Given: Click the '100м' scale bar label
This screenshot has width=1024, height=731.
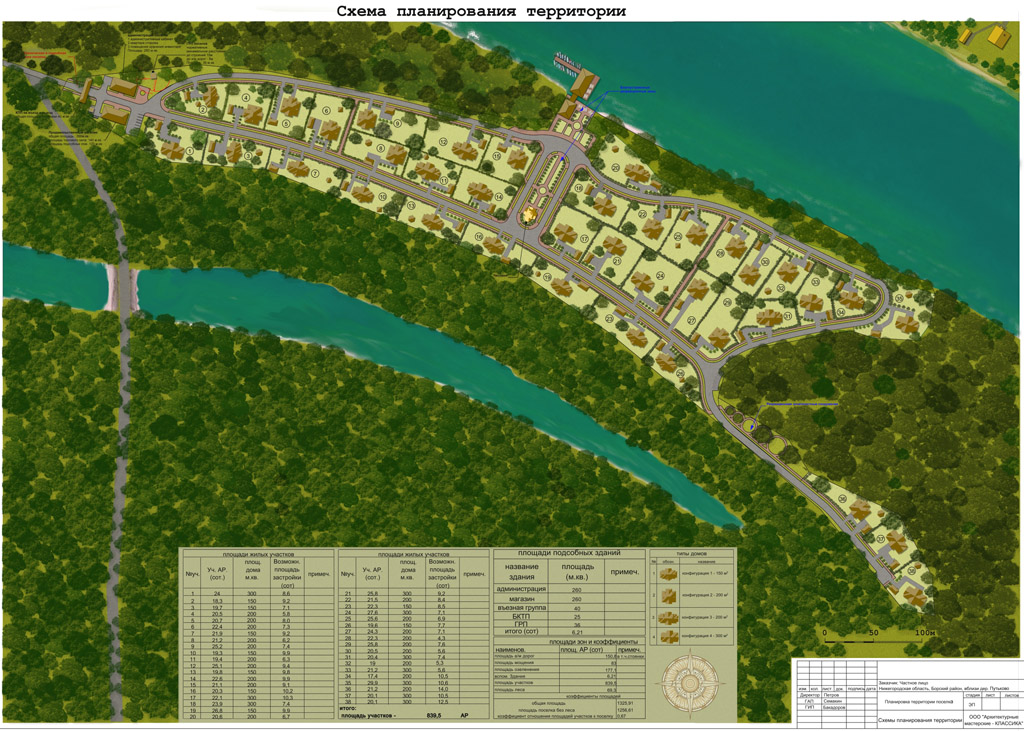Looking at the screenshot, I should pos(926,634).
